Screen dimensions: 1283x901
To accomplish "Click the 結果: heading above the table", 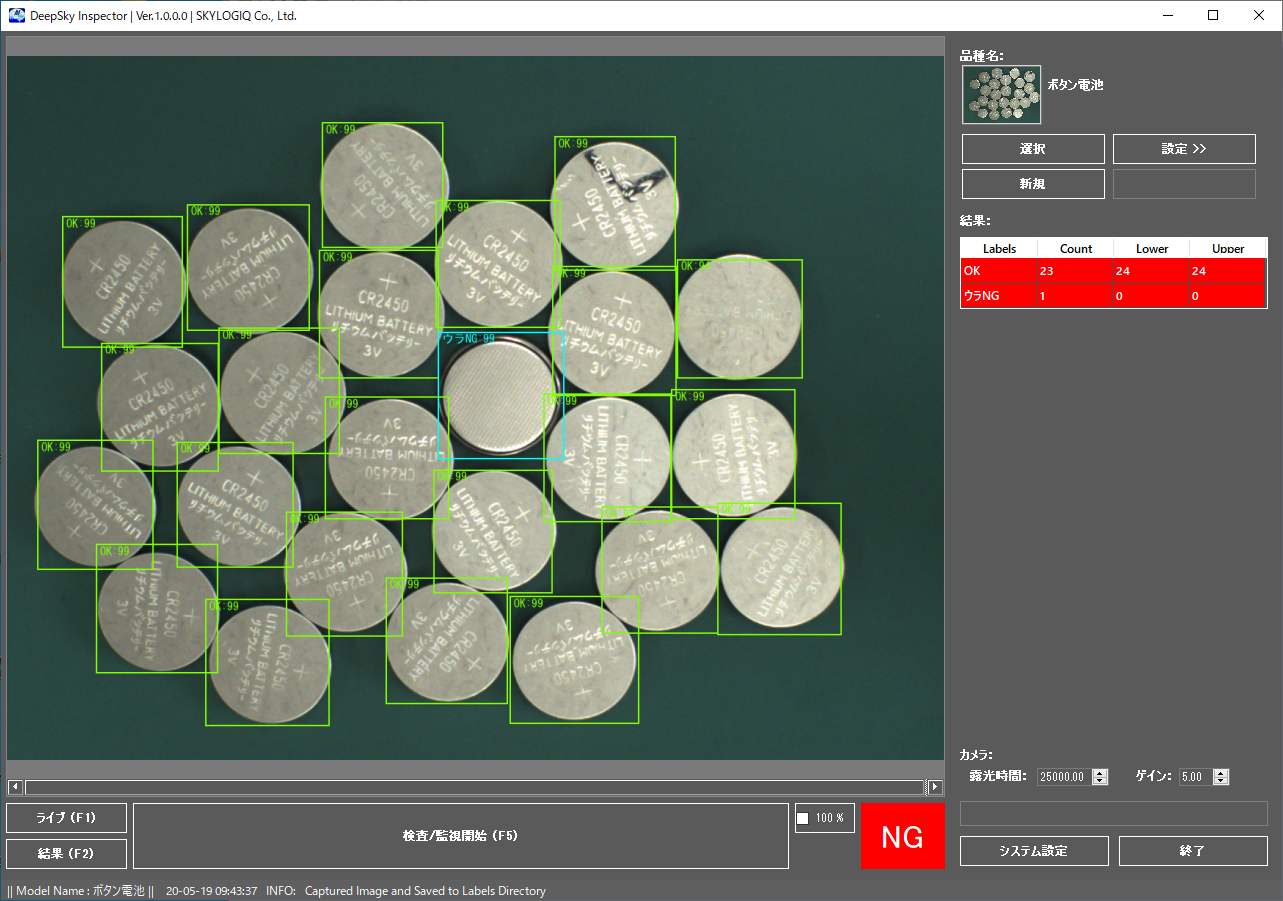I will pyautogui.click(x=975, y=221).
